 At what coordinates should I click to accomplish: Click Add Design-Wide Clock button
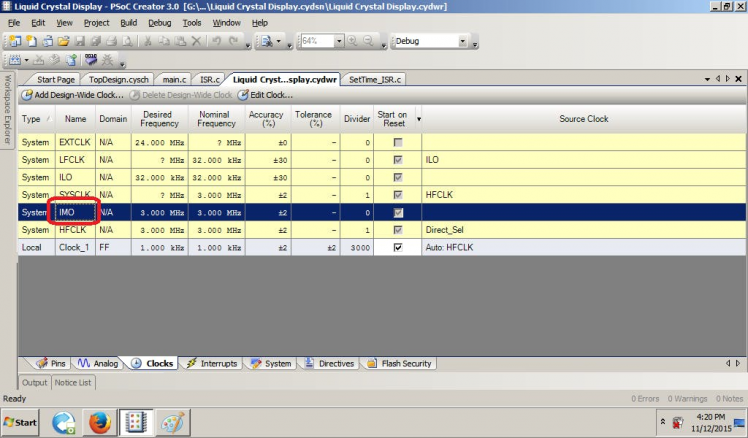click(x=73, y=95)
